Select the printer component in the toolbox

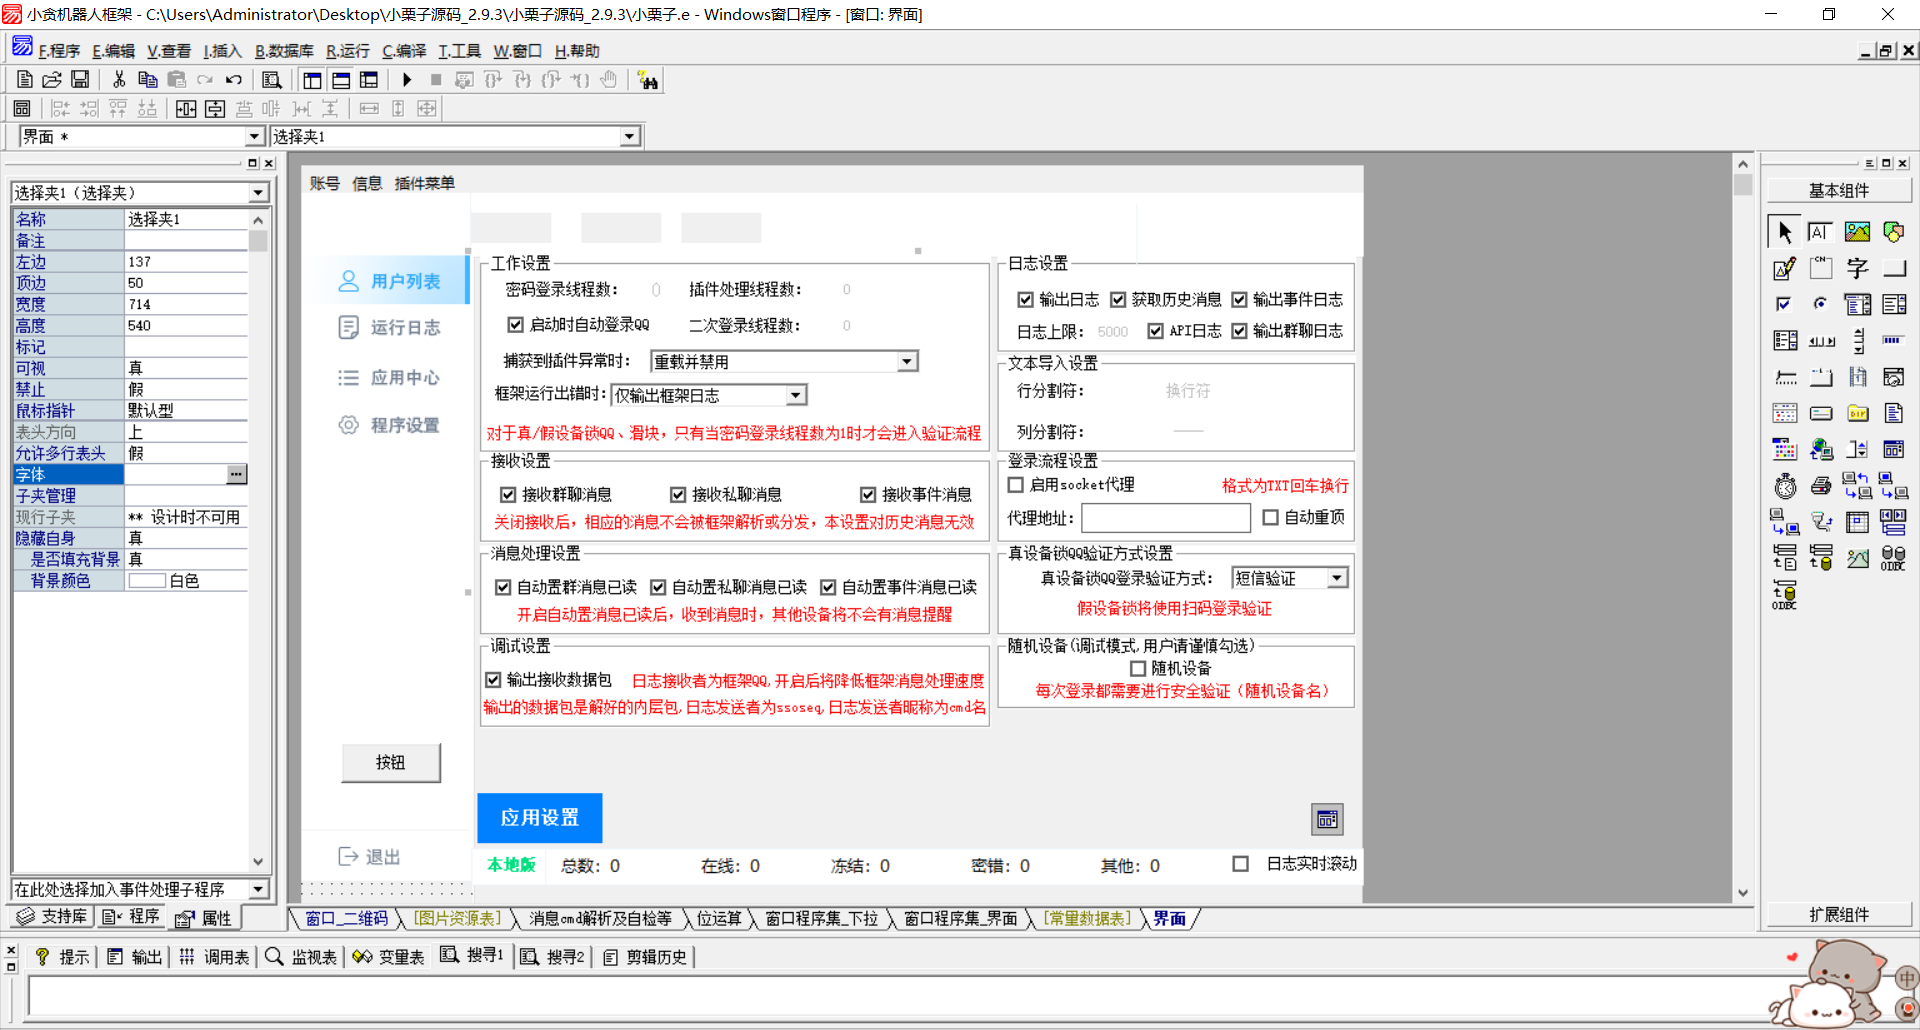pos(1821,486)
